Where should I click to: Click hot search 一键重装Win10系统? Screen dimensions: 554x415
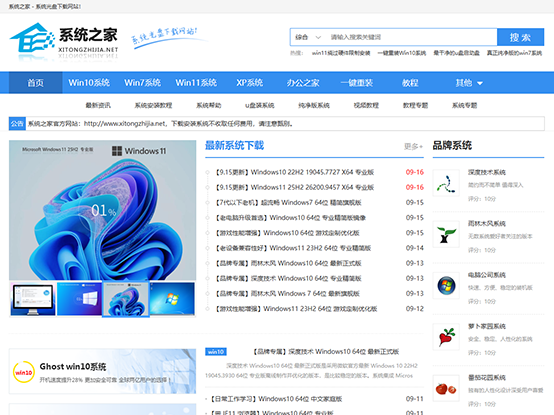click(x=402, y=53)
